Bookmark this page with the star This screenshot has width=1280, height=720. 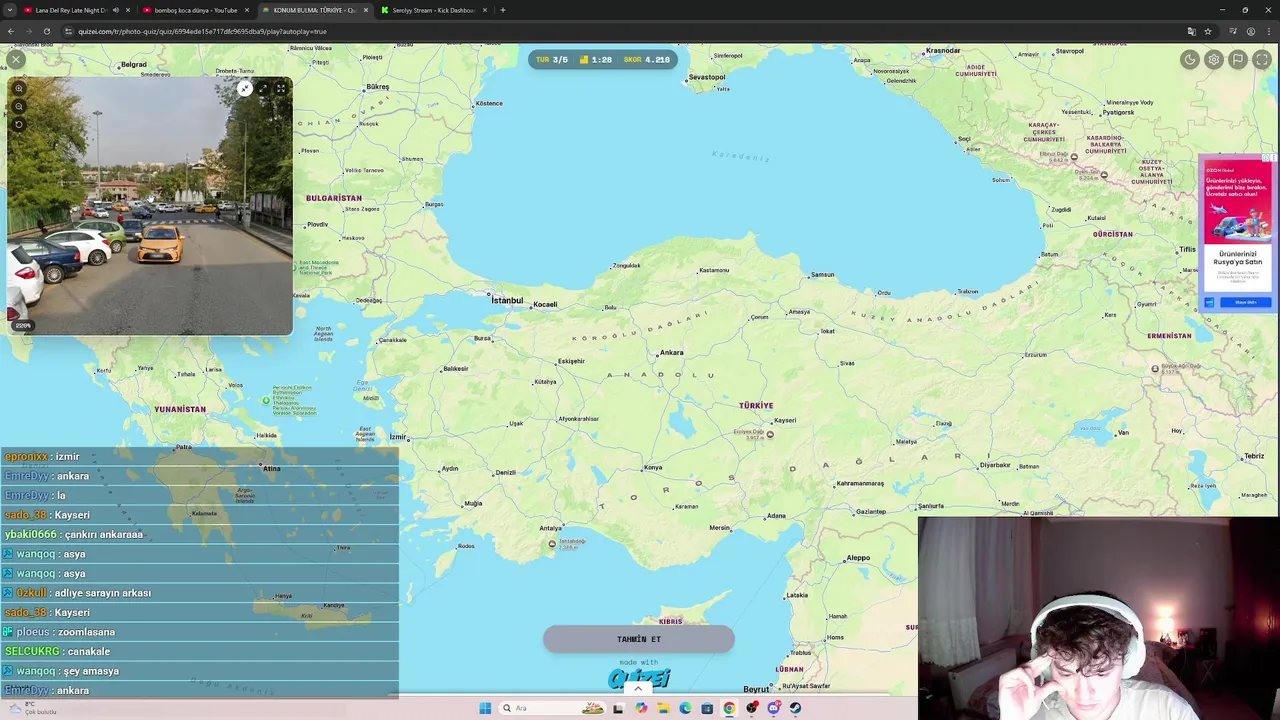coord(1208,31)
